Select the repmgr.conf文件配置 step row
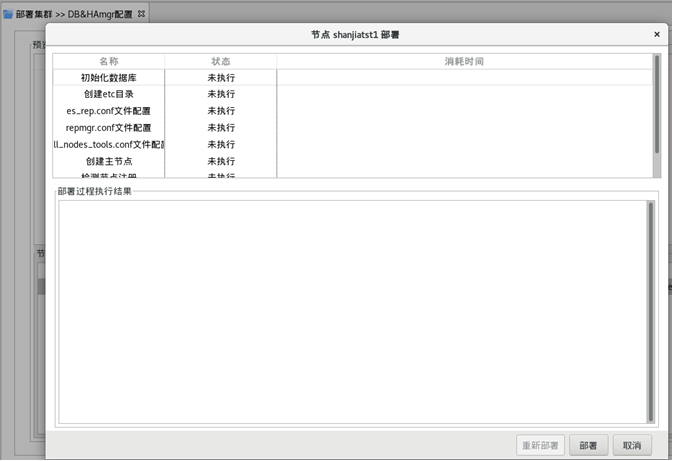 click(x=108, y=128)
